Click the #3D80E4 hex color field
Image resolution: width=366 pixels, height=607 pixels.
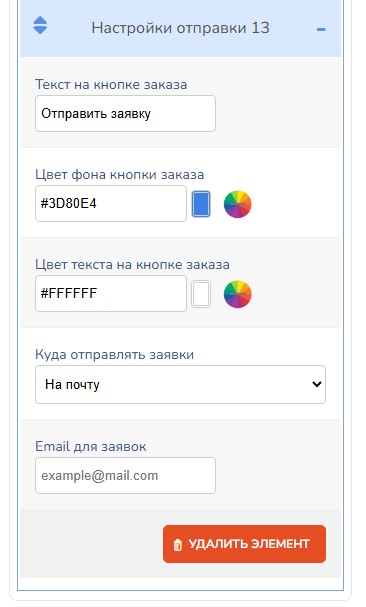click(111, 204)
